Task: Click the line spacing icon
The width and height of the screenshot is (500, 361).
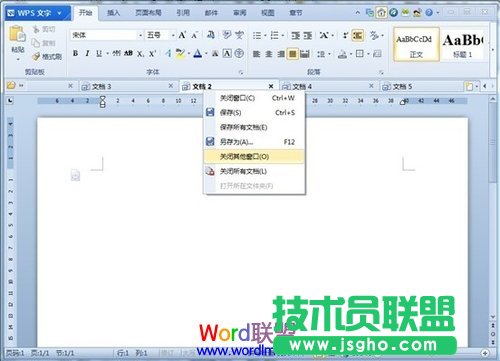Action: (321, 54)
